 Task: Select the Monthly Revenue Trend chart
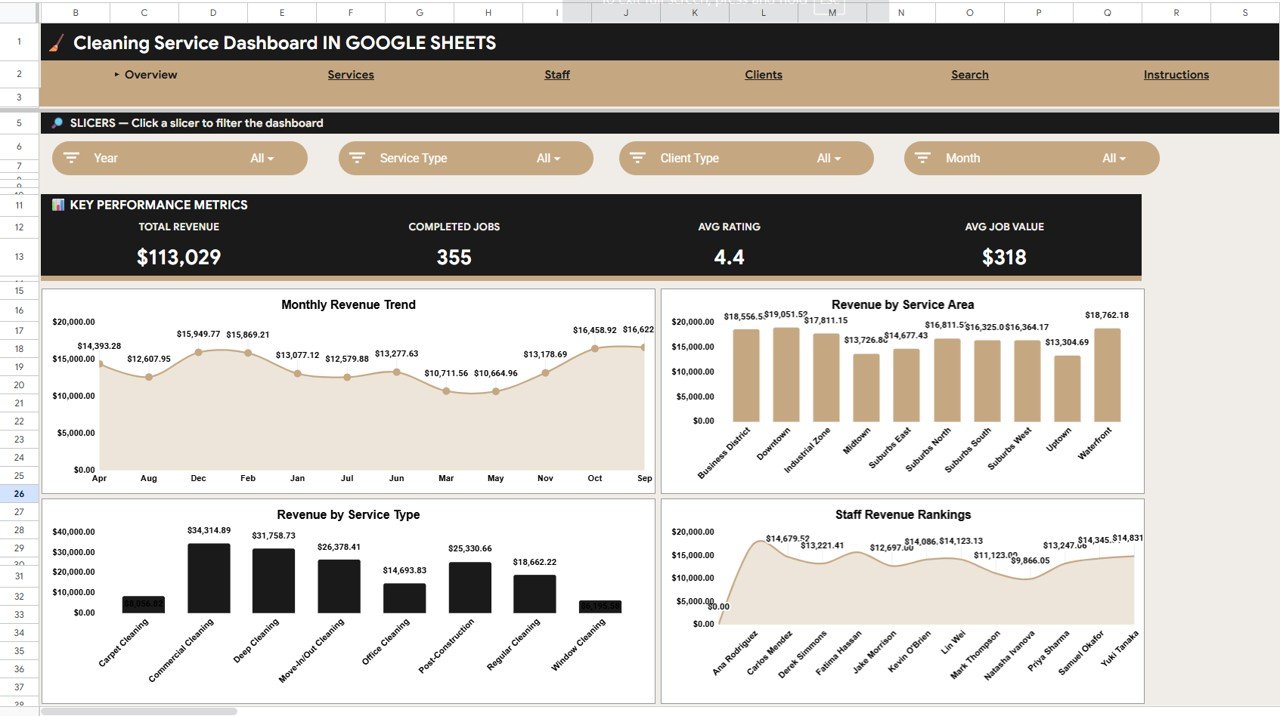click(347, 390)
